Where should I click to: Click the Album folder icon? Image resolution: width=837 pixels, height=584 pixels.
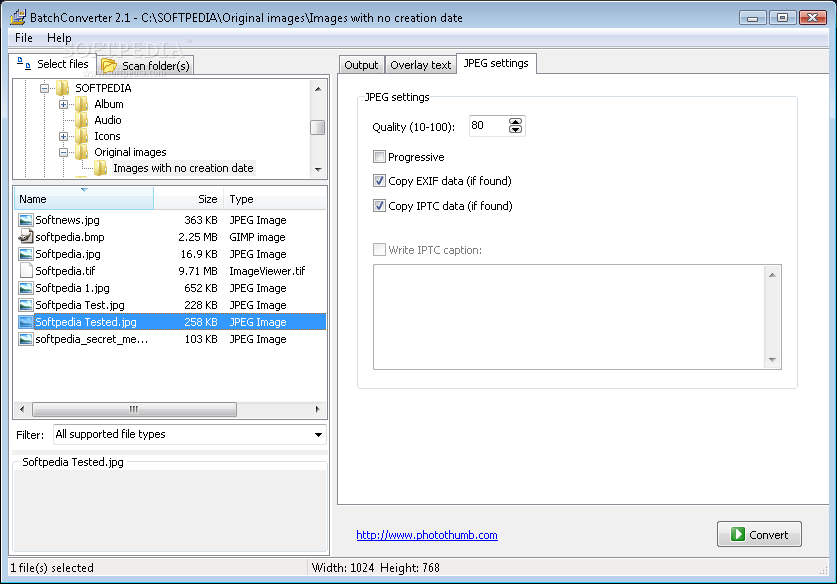coord(82,104)
